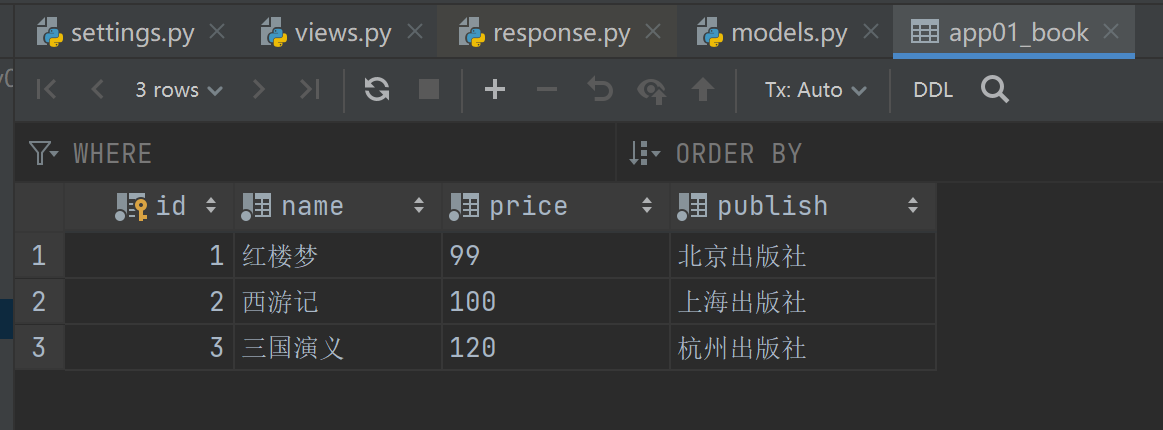1163x430 pixels.
Task: Close the settings.py tab
Action: coord(217,31)
